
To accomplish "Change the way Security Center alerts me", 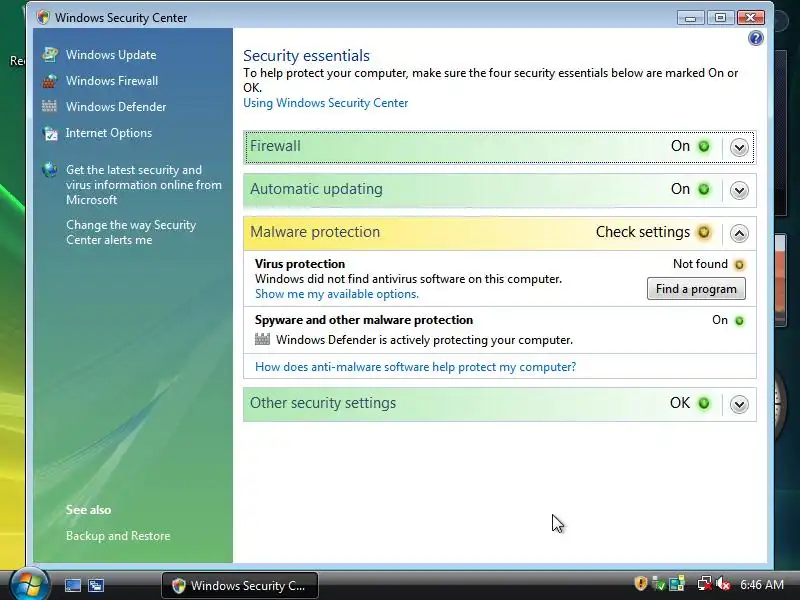I will [131, 232].
